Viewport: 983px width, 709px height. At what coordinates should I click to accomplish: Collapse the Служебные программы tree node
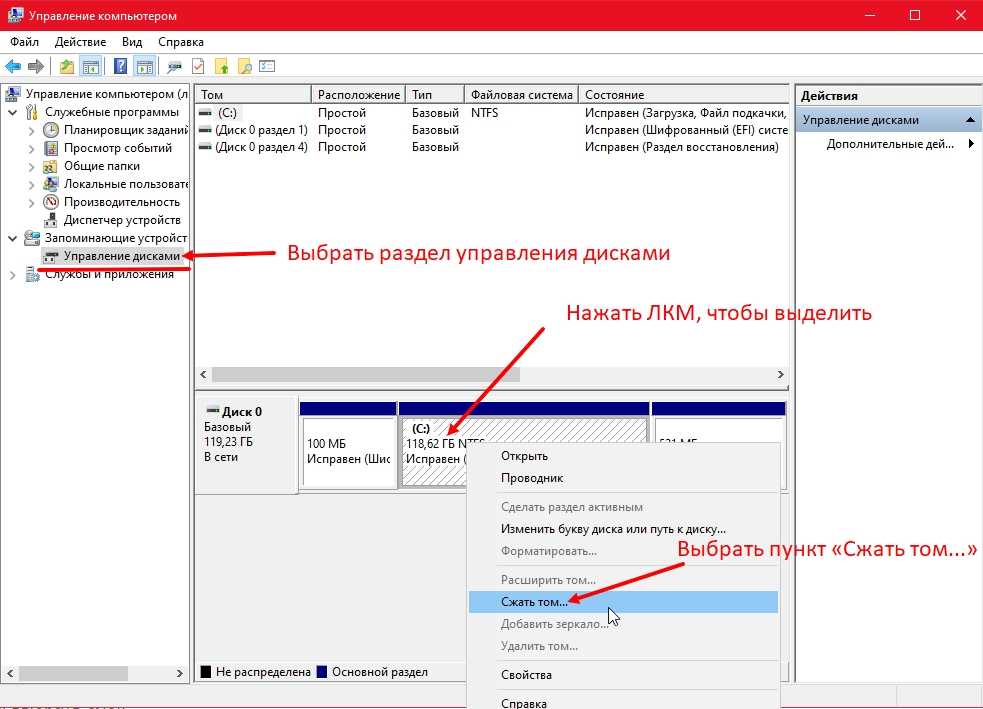[13, 112]
